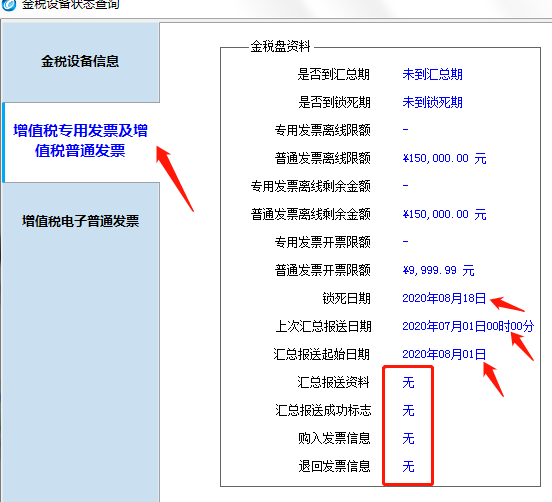Click the 是否到汇总期 label
Screen dimensions: 552x502
coord(334,75)
